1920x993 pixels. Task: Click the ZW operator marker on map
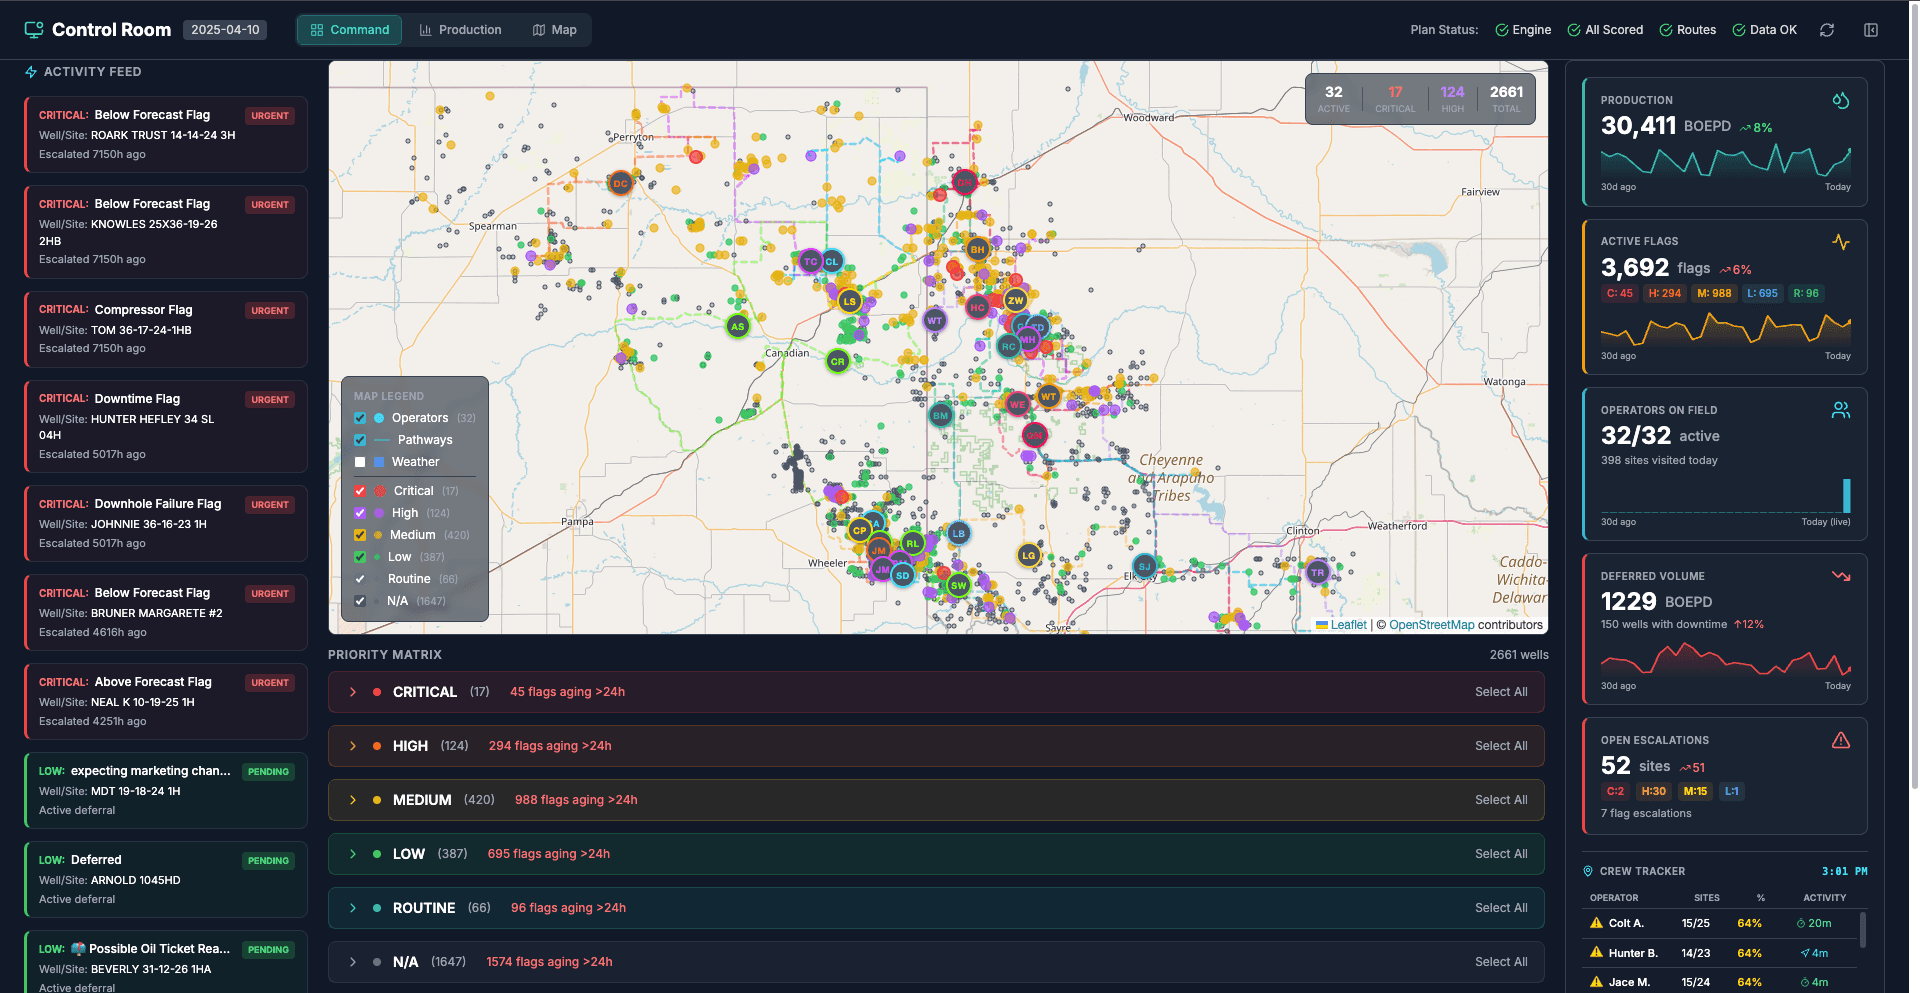click(x=1016, y=300)
